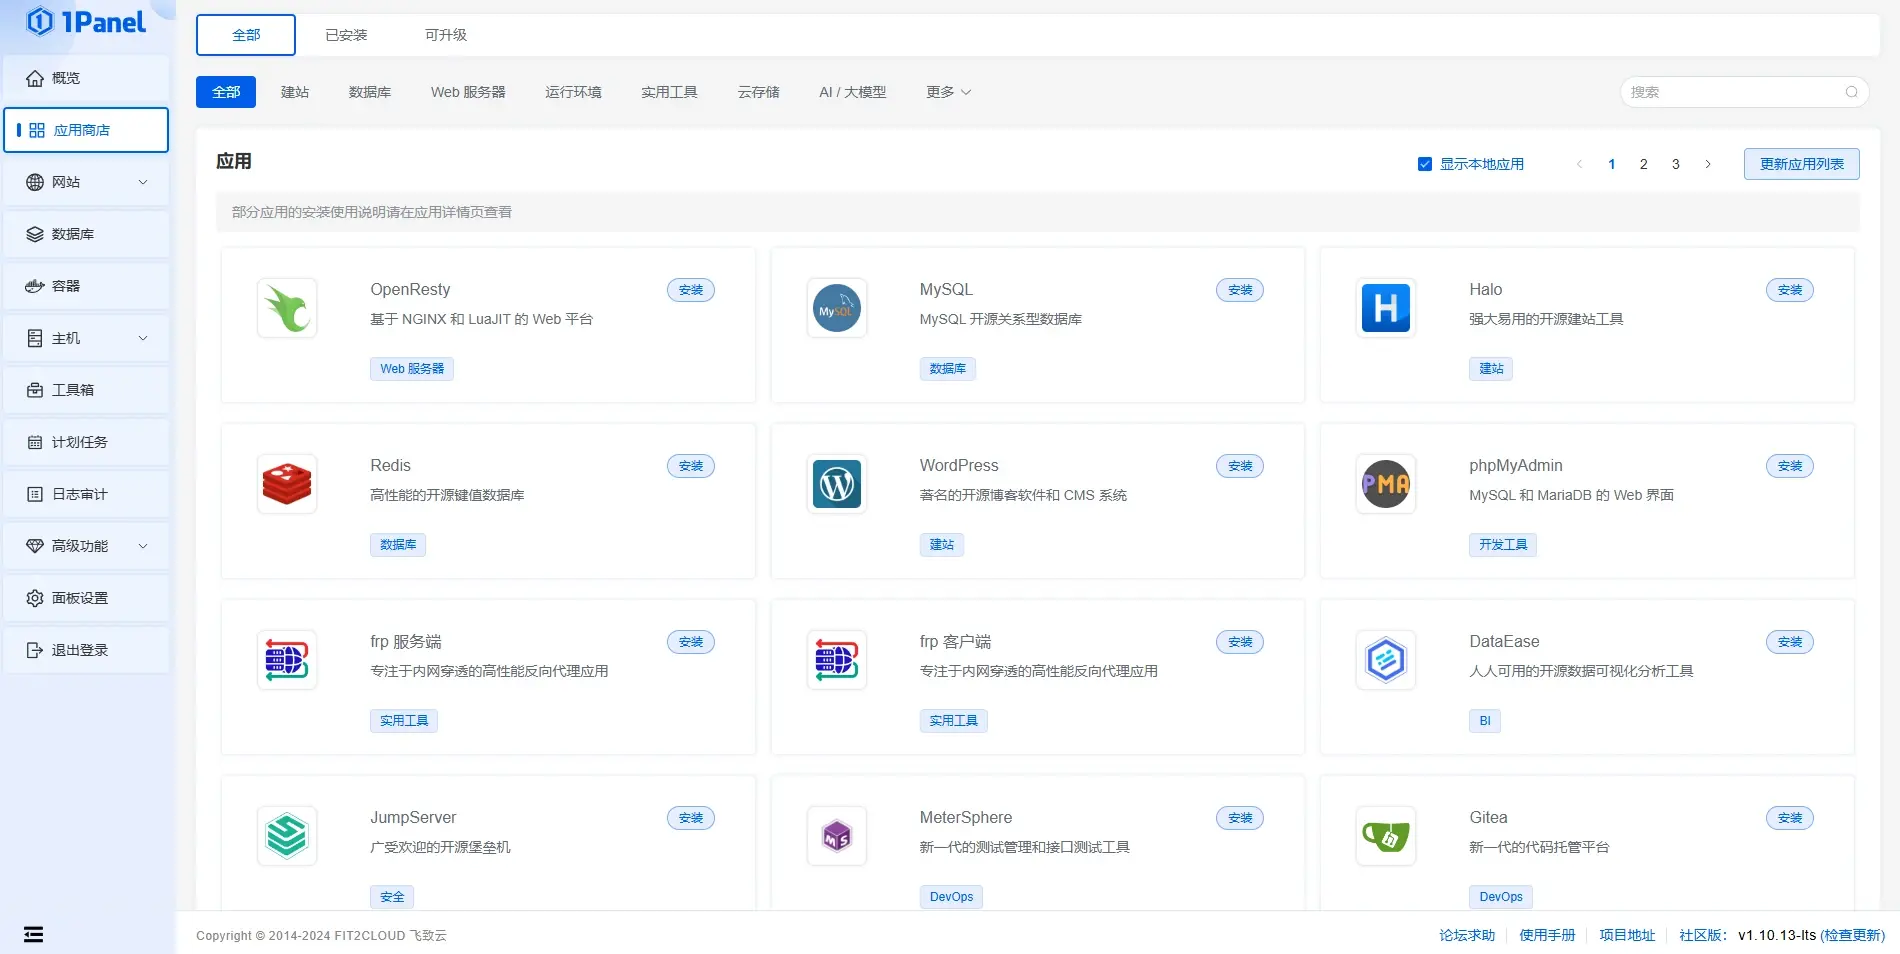Click the 容器 docker whale icon
Screen dimensions: 1900x954
click(35, 286)
